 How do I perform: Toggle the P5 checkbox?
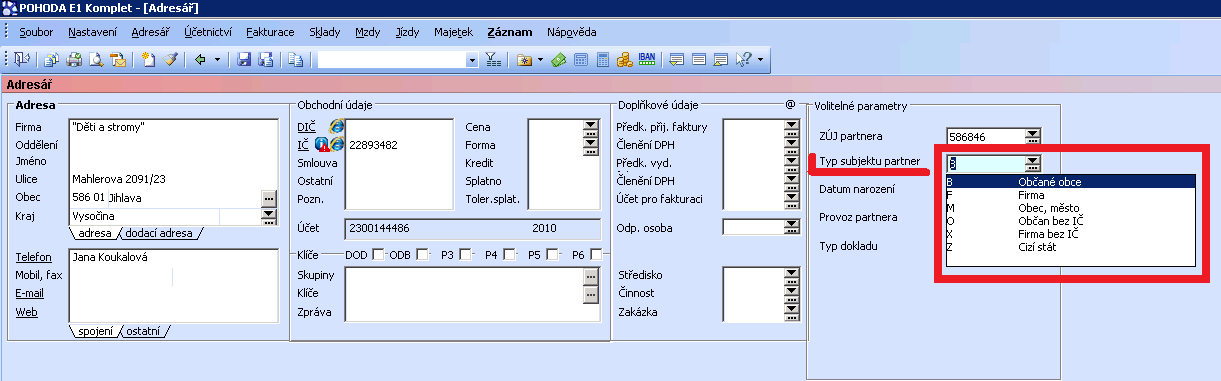(x=553, y=255)
